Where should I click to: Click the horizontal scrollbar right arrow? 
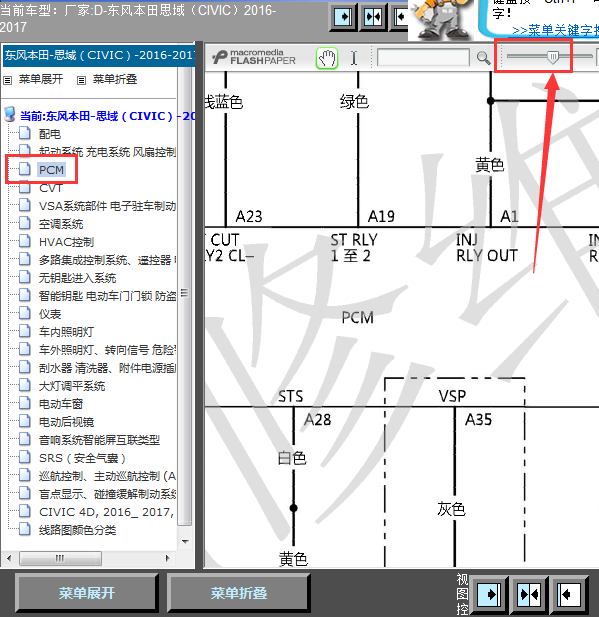pyautogui.click(x=167, y=558)
